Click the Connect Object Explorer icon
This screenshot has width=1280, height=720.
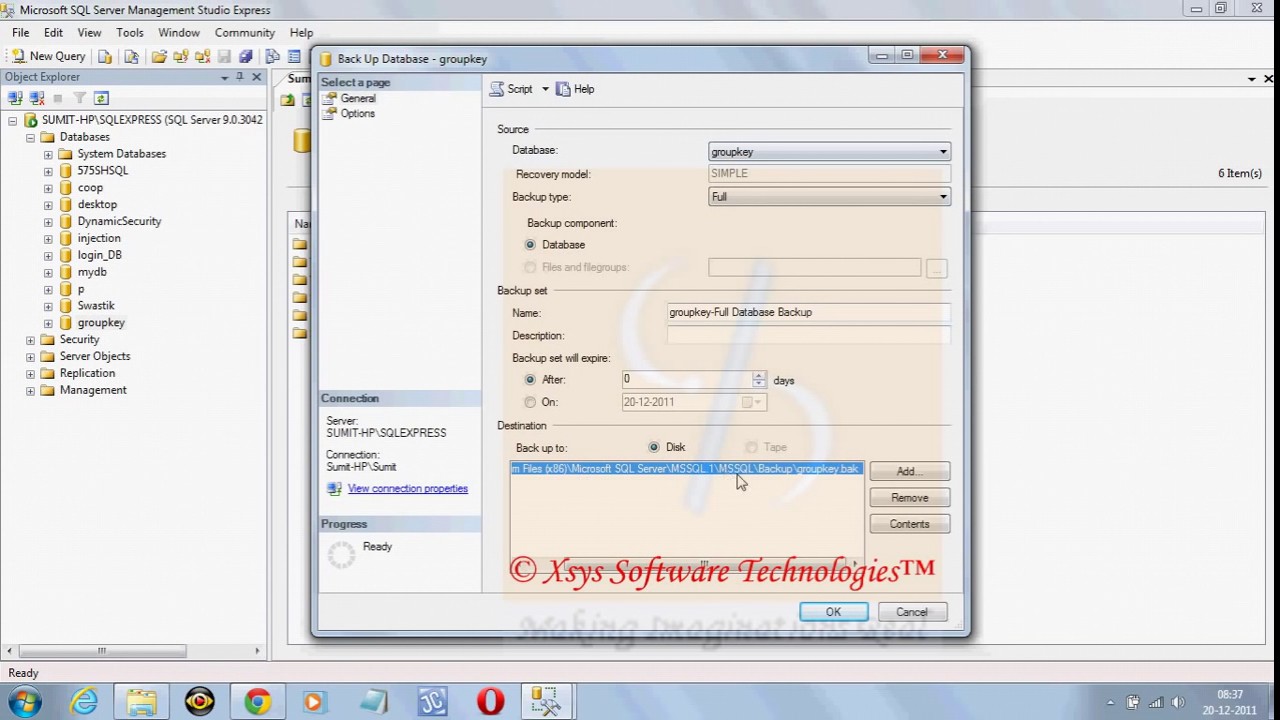pyautogui.click(x=15, y=98)
